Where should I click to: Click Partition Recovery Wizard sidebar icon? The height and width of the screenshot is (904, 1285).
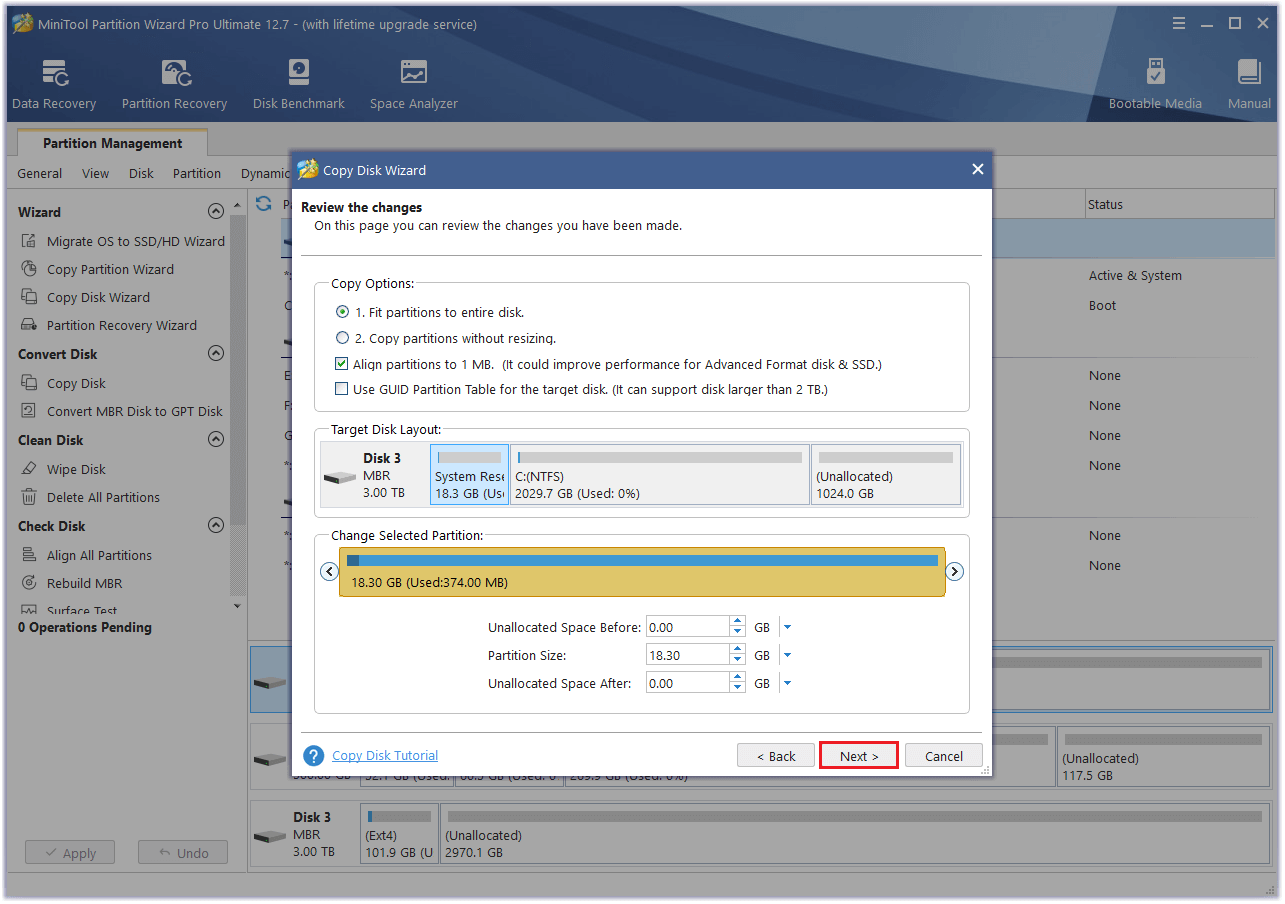tap(29, 325)
